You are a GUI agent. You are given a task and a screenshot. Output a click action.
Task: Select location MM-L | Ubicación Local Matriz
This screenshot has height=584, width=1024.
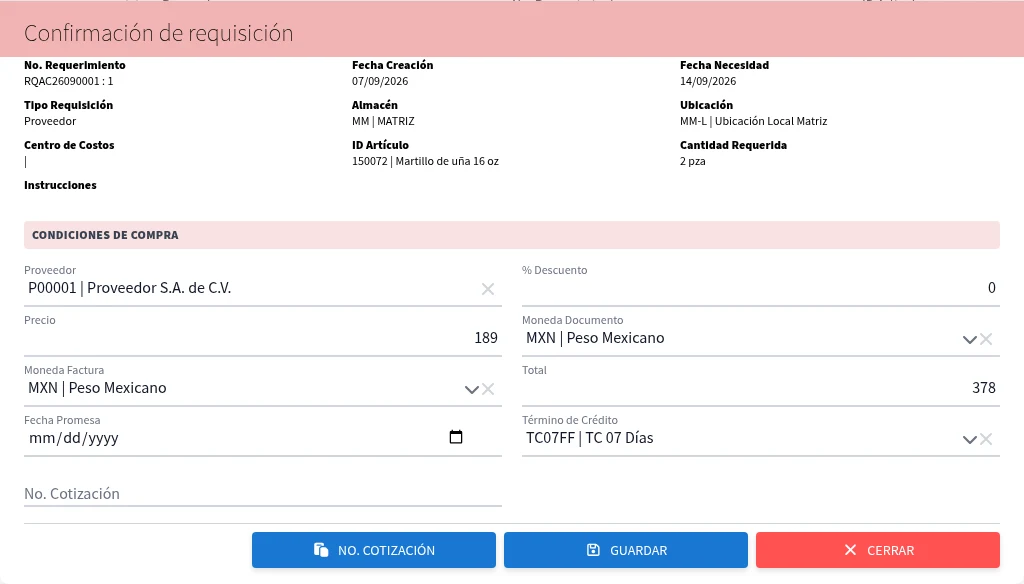(754, 121)
